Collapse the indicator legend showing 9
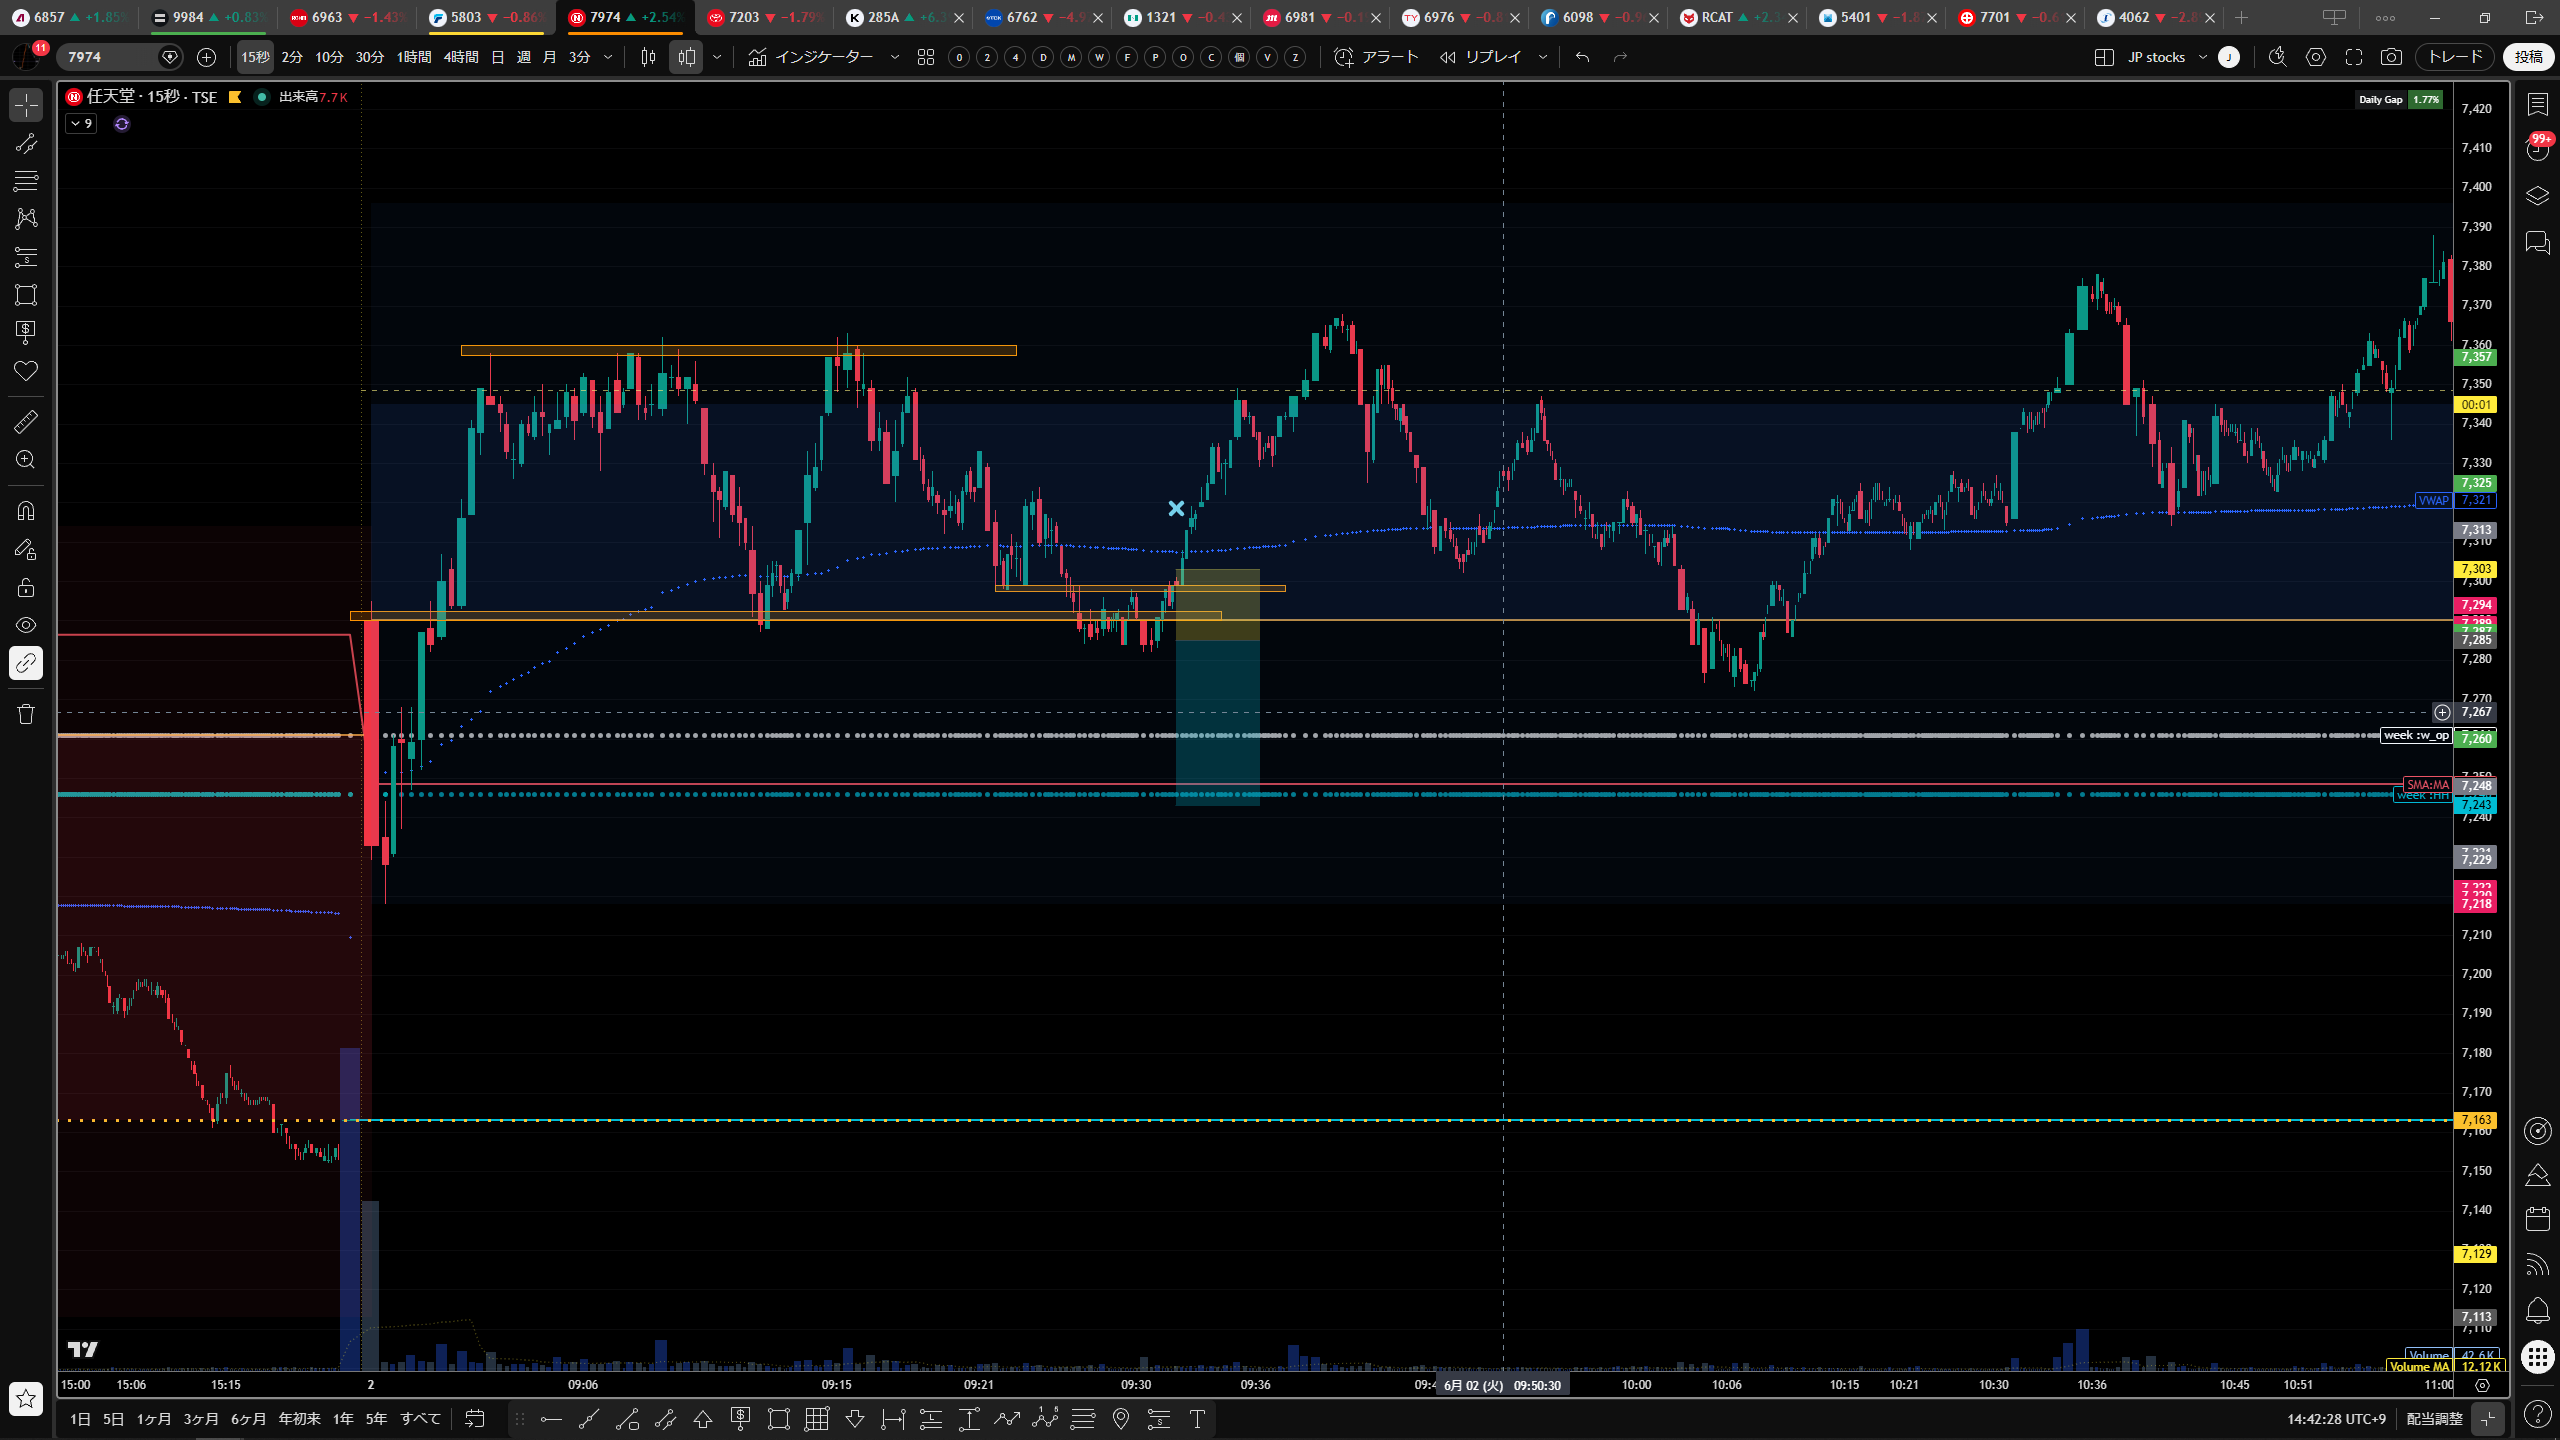This screenshot has width=2560, height=1440. pos(81,124)
